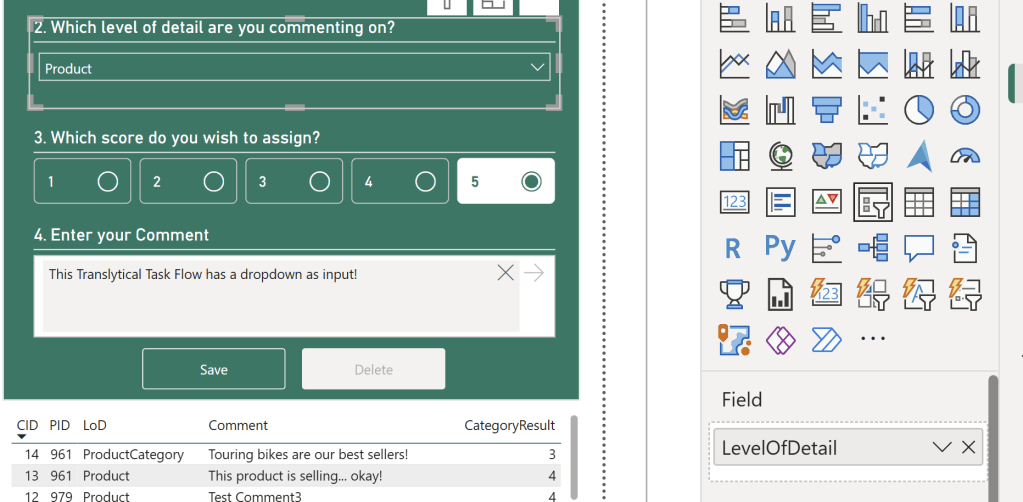The height and width of the screenshot is (502, 1023).
Task: Insert the Q&A speech bubble visual
Action: pyautogui.click(x=918, y=247)
